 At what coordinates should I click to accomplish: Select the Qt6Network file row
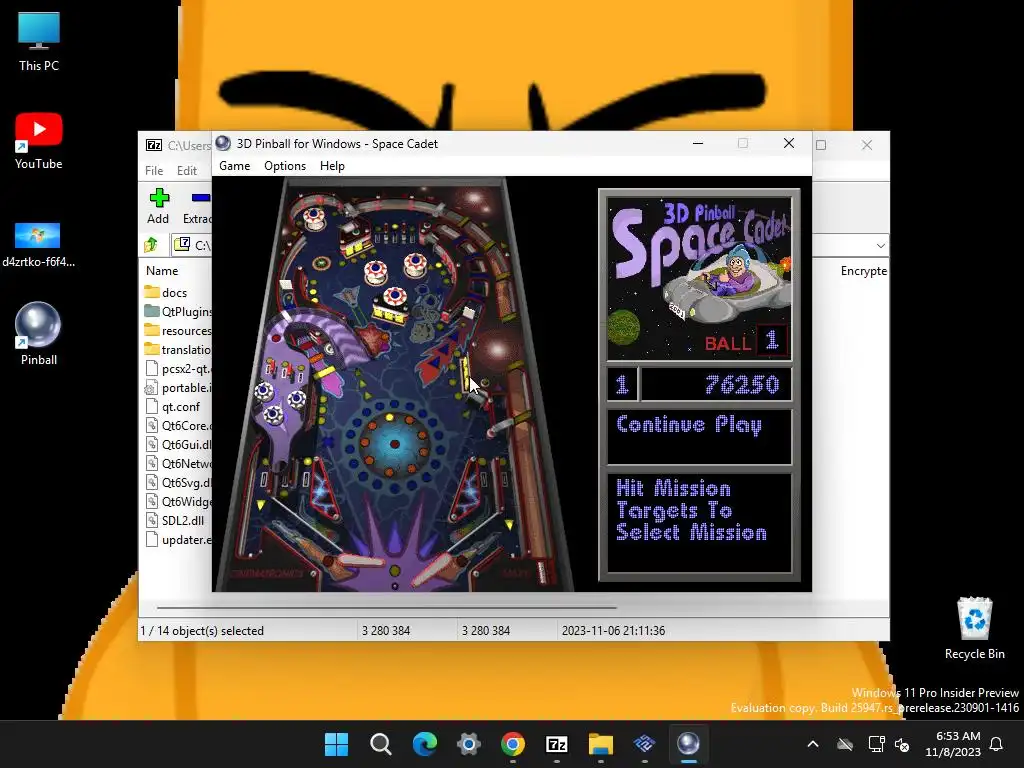pyautogui.click(x=176, y=464)
